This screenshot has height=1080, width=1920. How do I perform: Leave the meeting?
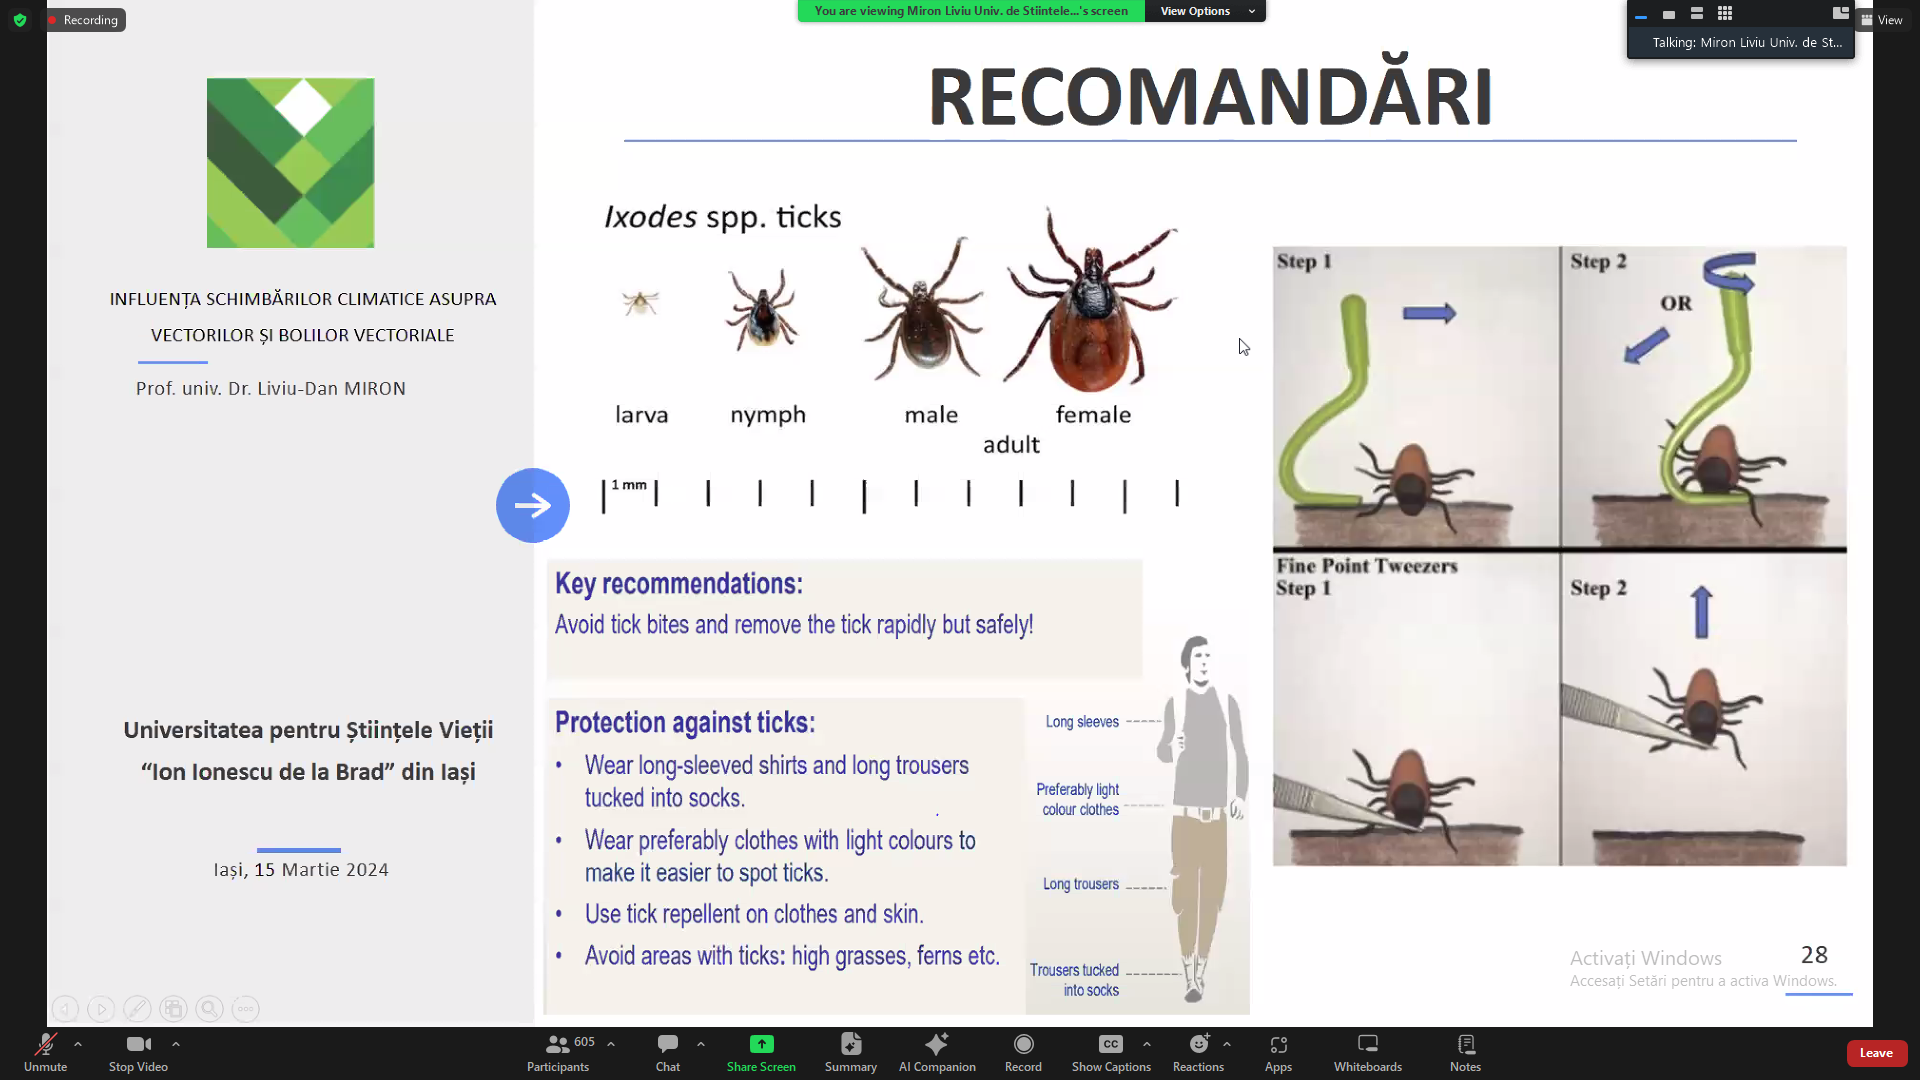click(x=1876, y=1053)
